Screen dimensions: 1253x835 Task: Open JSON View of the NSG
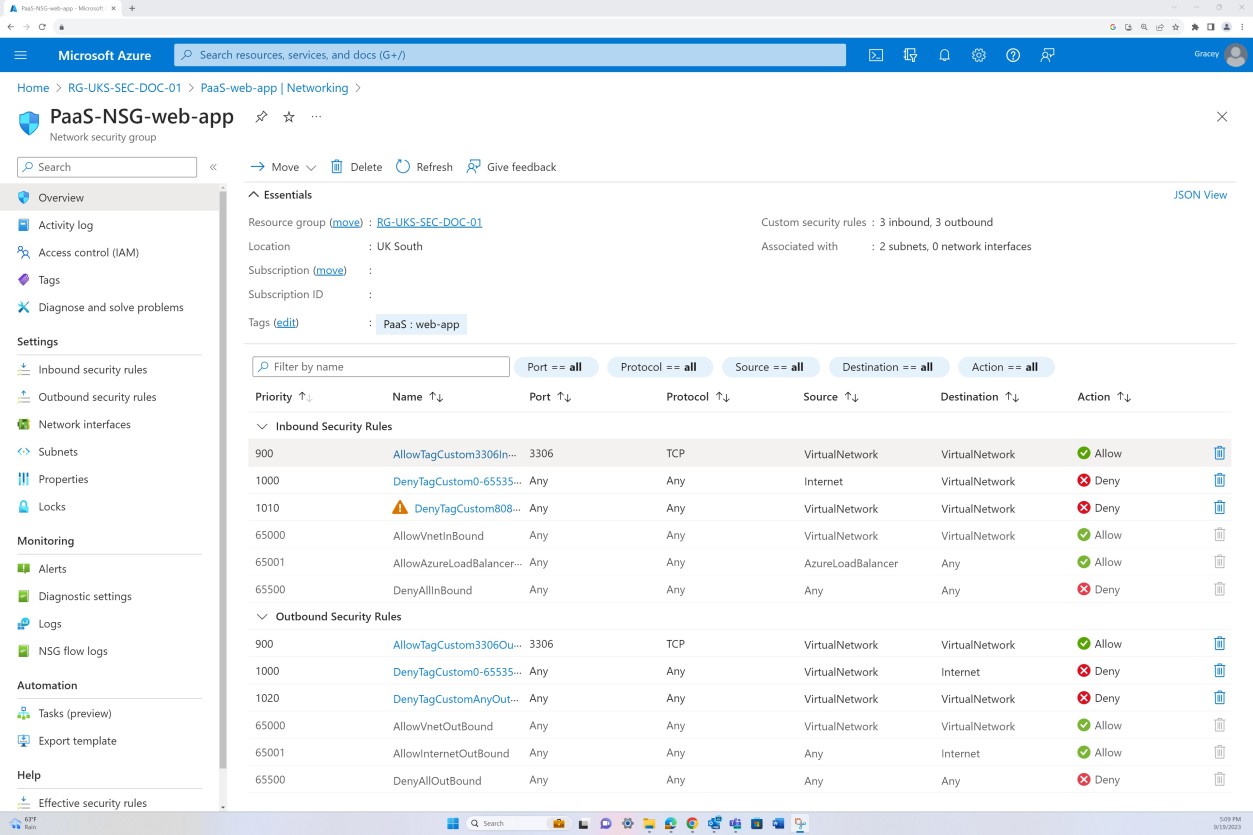coord(1200,194)
